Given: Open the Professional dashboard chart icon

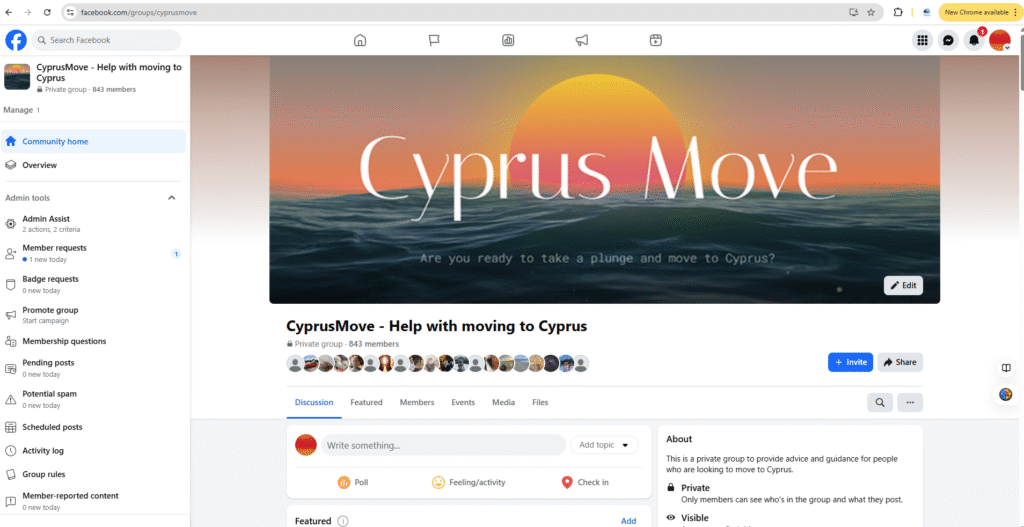Looking at the screenshot, I should coord(508,40).
